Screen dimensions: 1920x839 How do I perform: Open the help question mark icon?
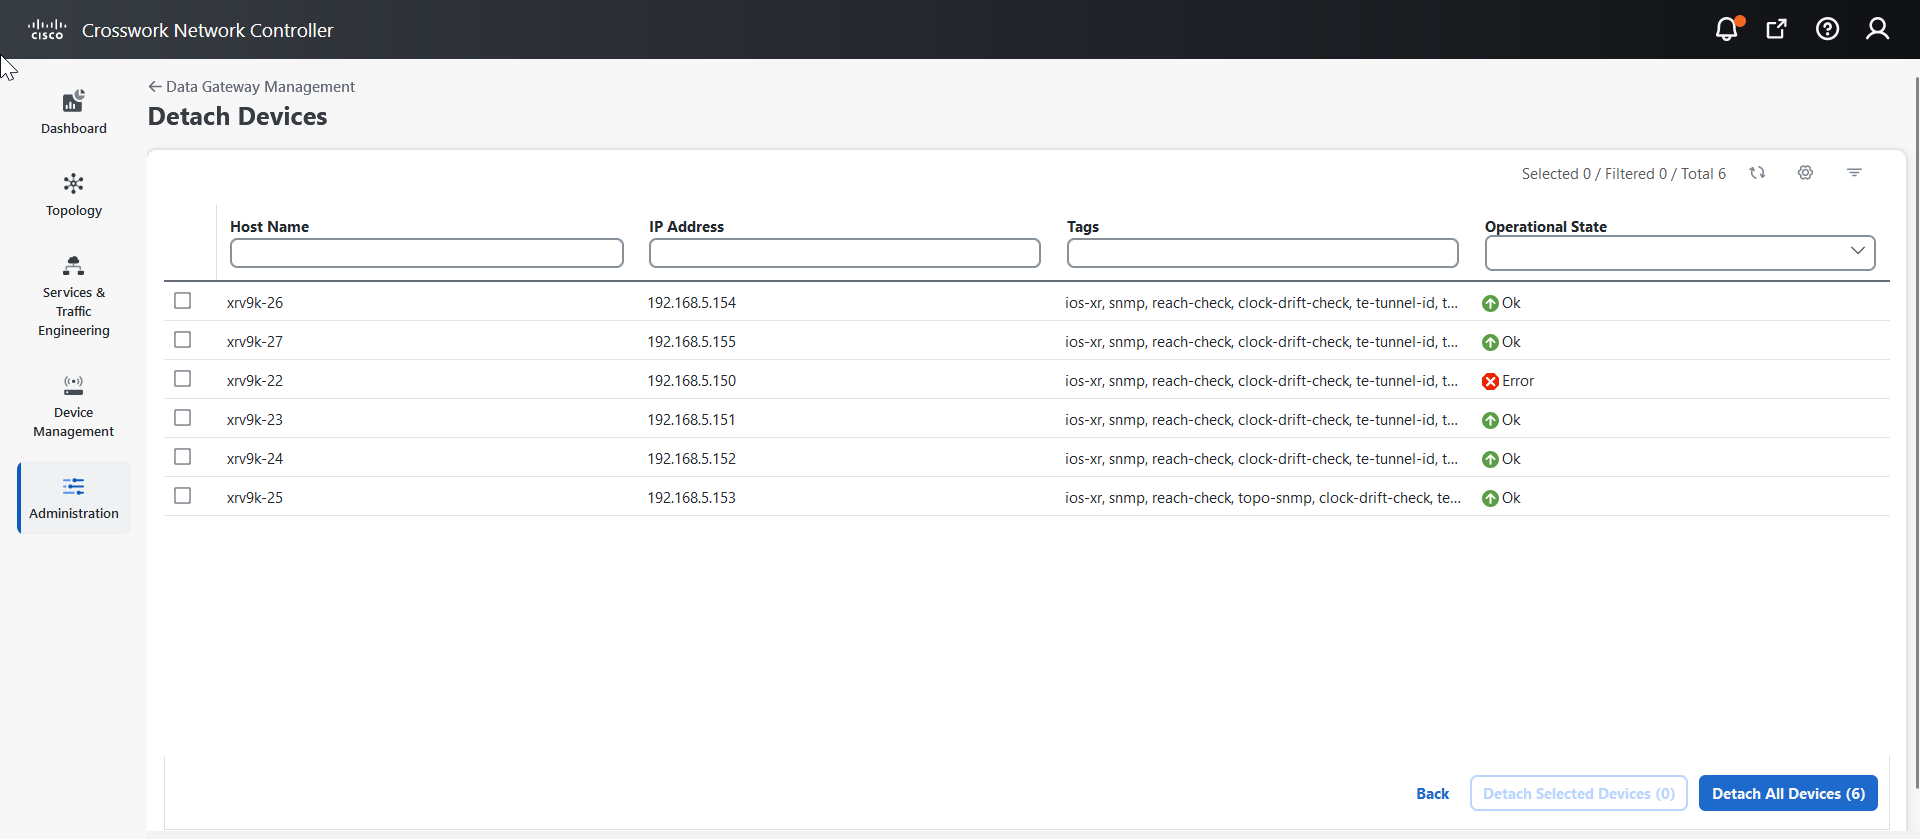click(1827, 29)
